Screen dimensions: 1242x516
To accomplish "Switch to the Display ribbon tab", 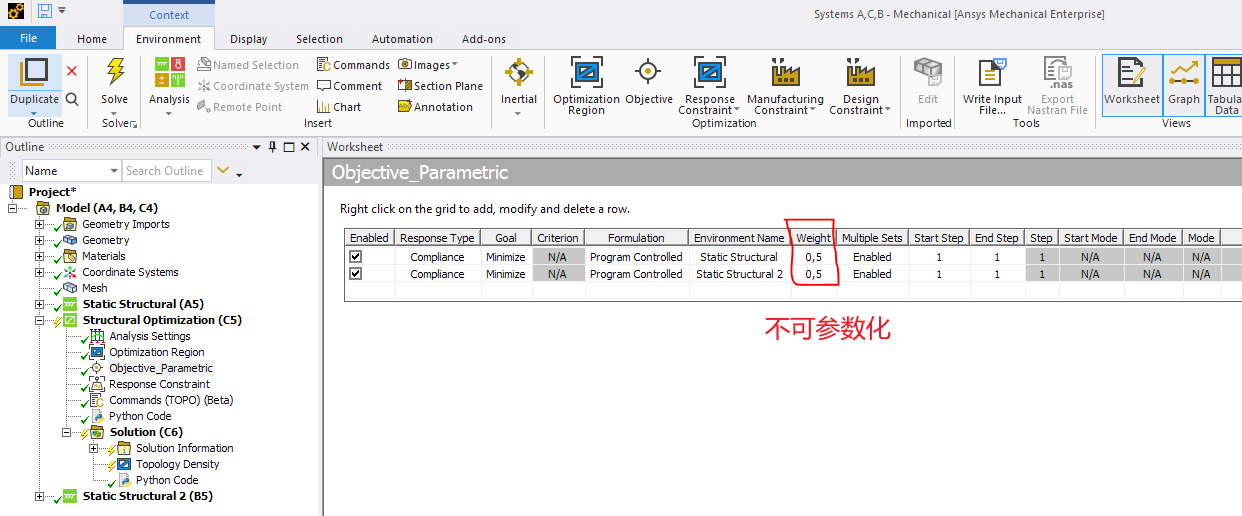I will click(248, 39).
